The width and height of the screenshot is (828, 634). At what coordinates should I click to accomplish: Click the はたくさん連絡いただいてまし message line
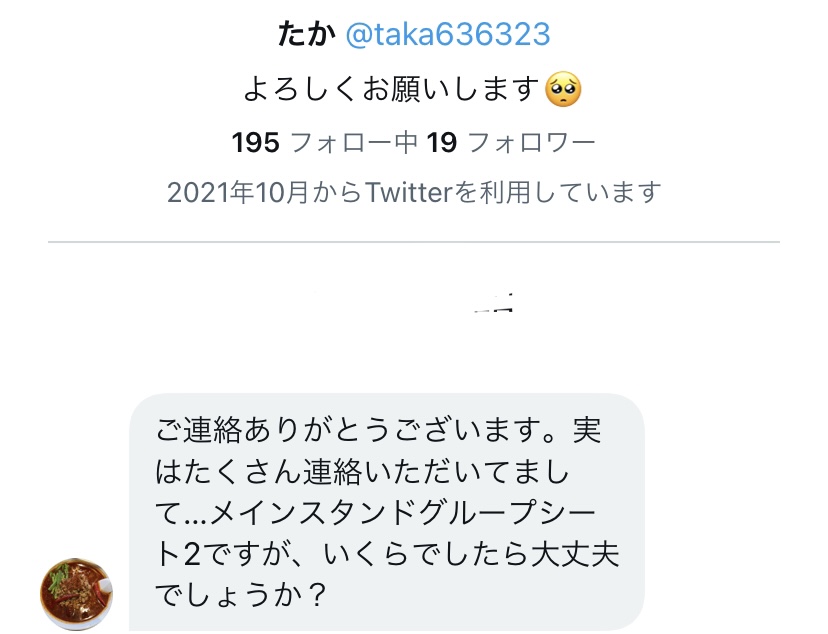pos(362,471)
